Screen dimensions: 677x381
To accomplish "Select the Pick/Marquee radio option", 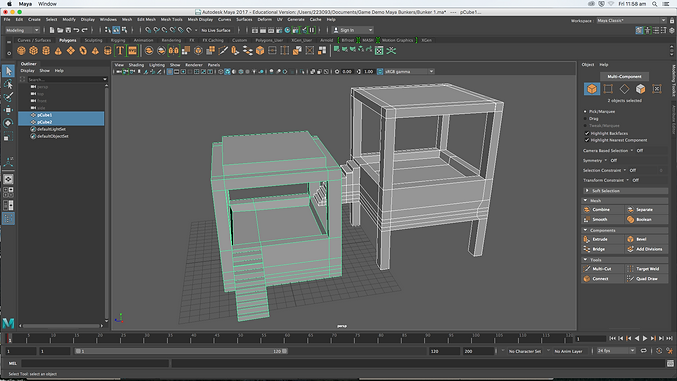I will 585,111.
